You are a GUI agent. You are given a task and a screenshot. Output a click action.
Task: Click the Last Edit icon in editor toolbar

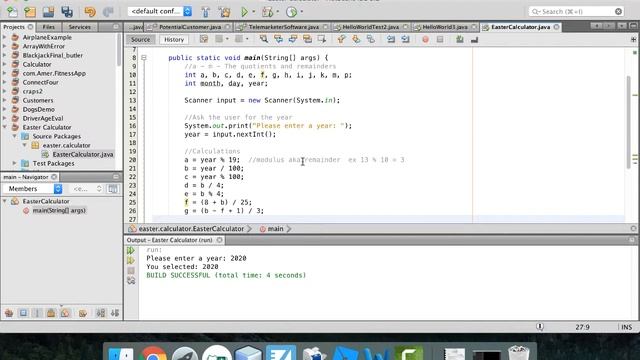point(204,39)
